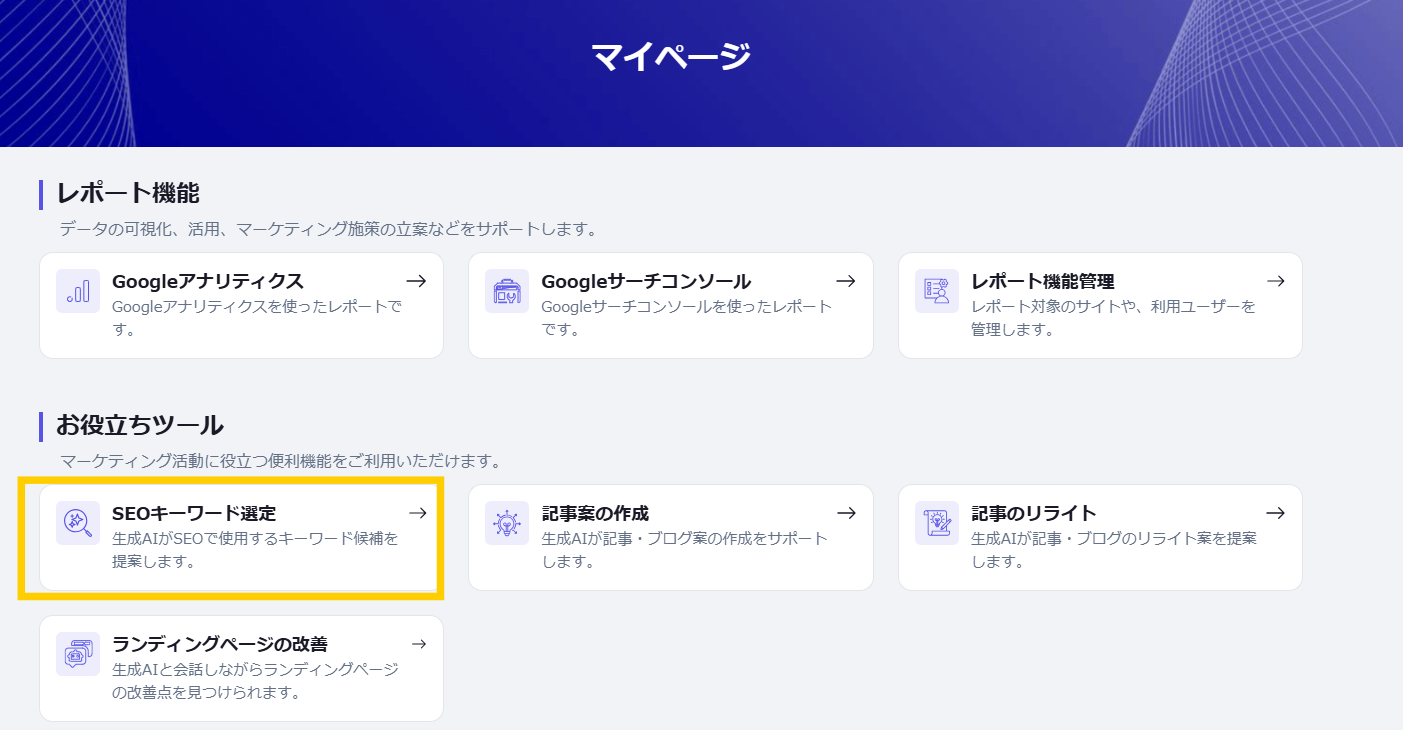Viewport: 1403px width, 730px height.
Task: Click the arrow on Googleアナリティクス card
Action: [x=416, y=282]
